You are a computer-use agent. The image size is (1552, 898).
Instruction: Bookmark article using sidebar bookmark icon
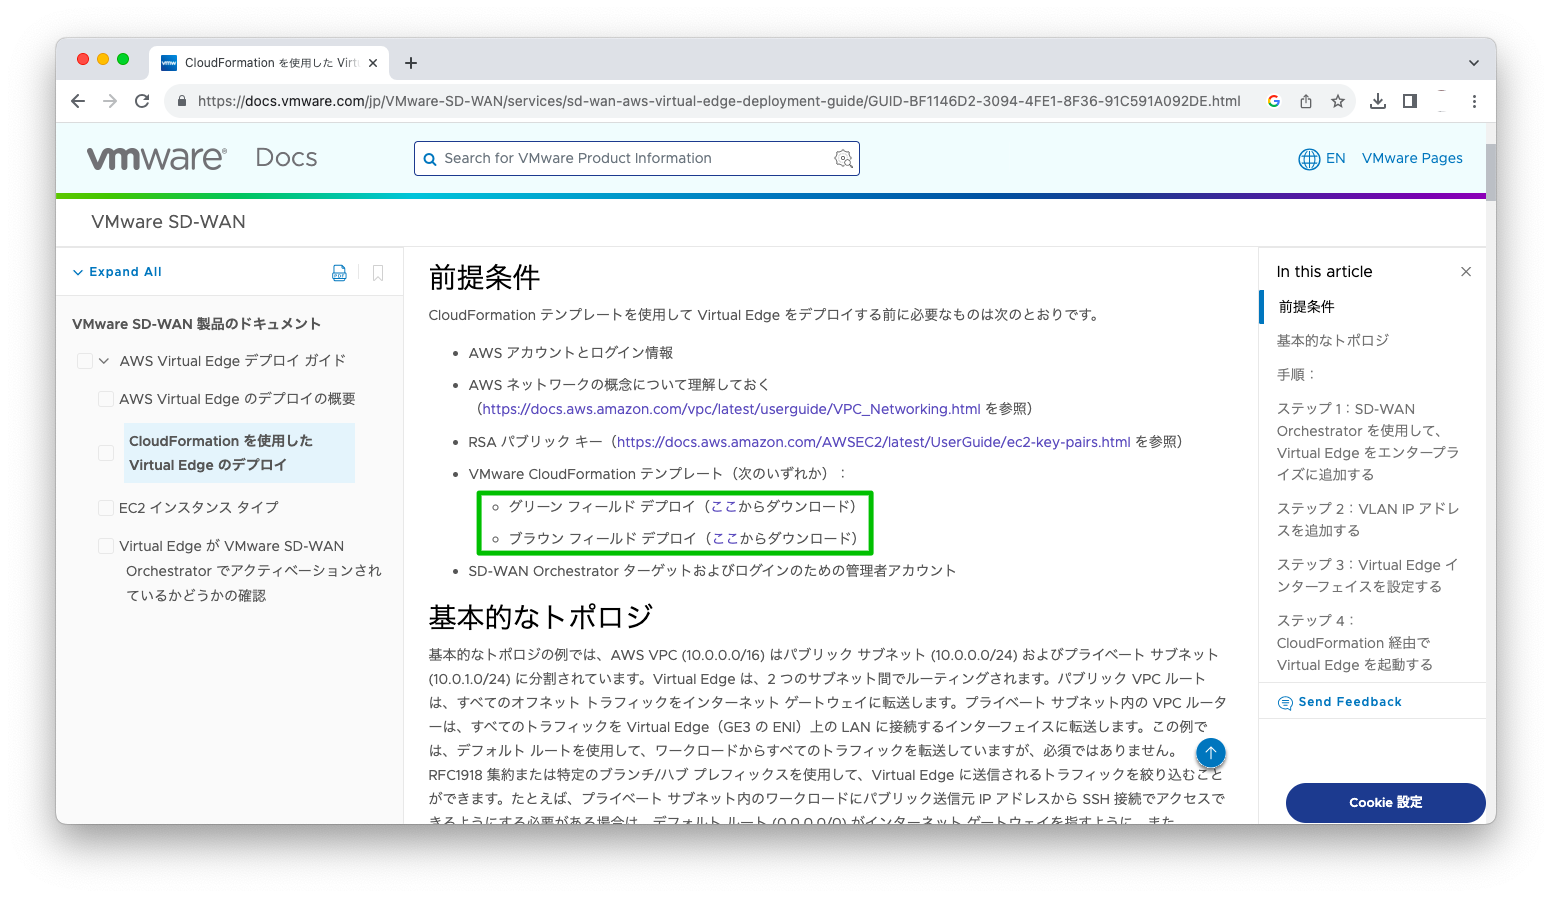(378, 273)
